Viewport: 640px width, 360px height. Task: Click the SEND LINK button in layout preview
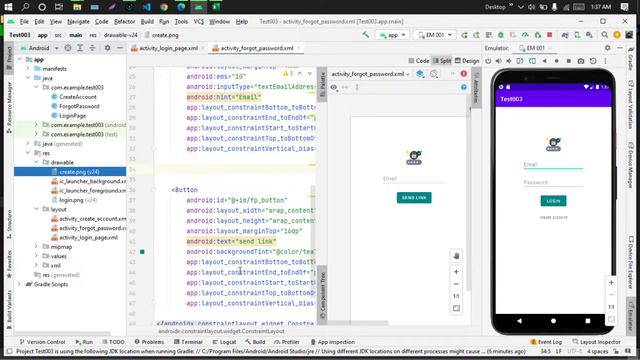click(414, 198)
